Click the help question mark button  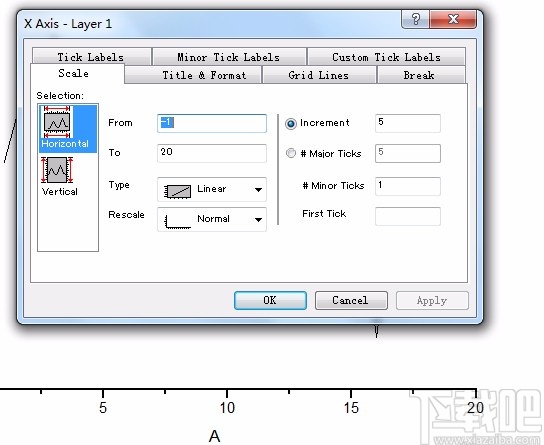coord(415,19)
